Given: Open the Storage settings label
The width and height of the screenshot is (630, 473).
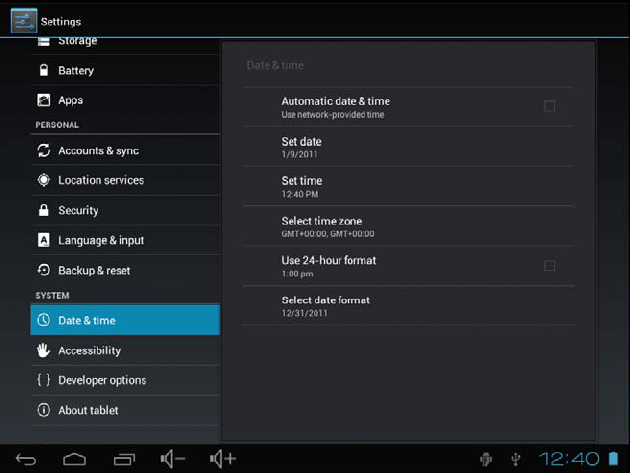Looking at the screenshot, I should [78, 41].
